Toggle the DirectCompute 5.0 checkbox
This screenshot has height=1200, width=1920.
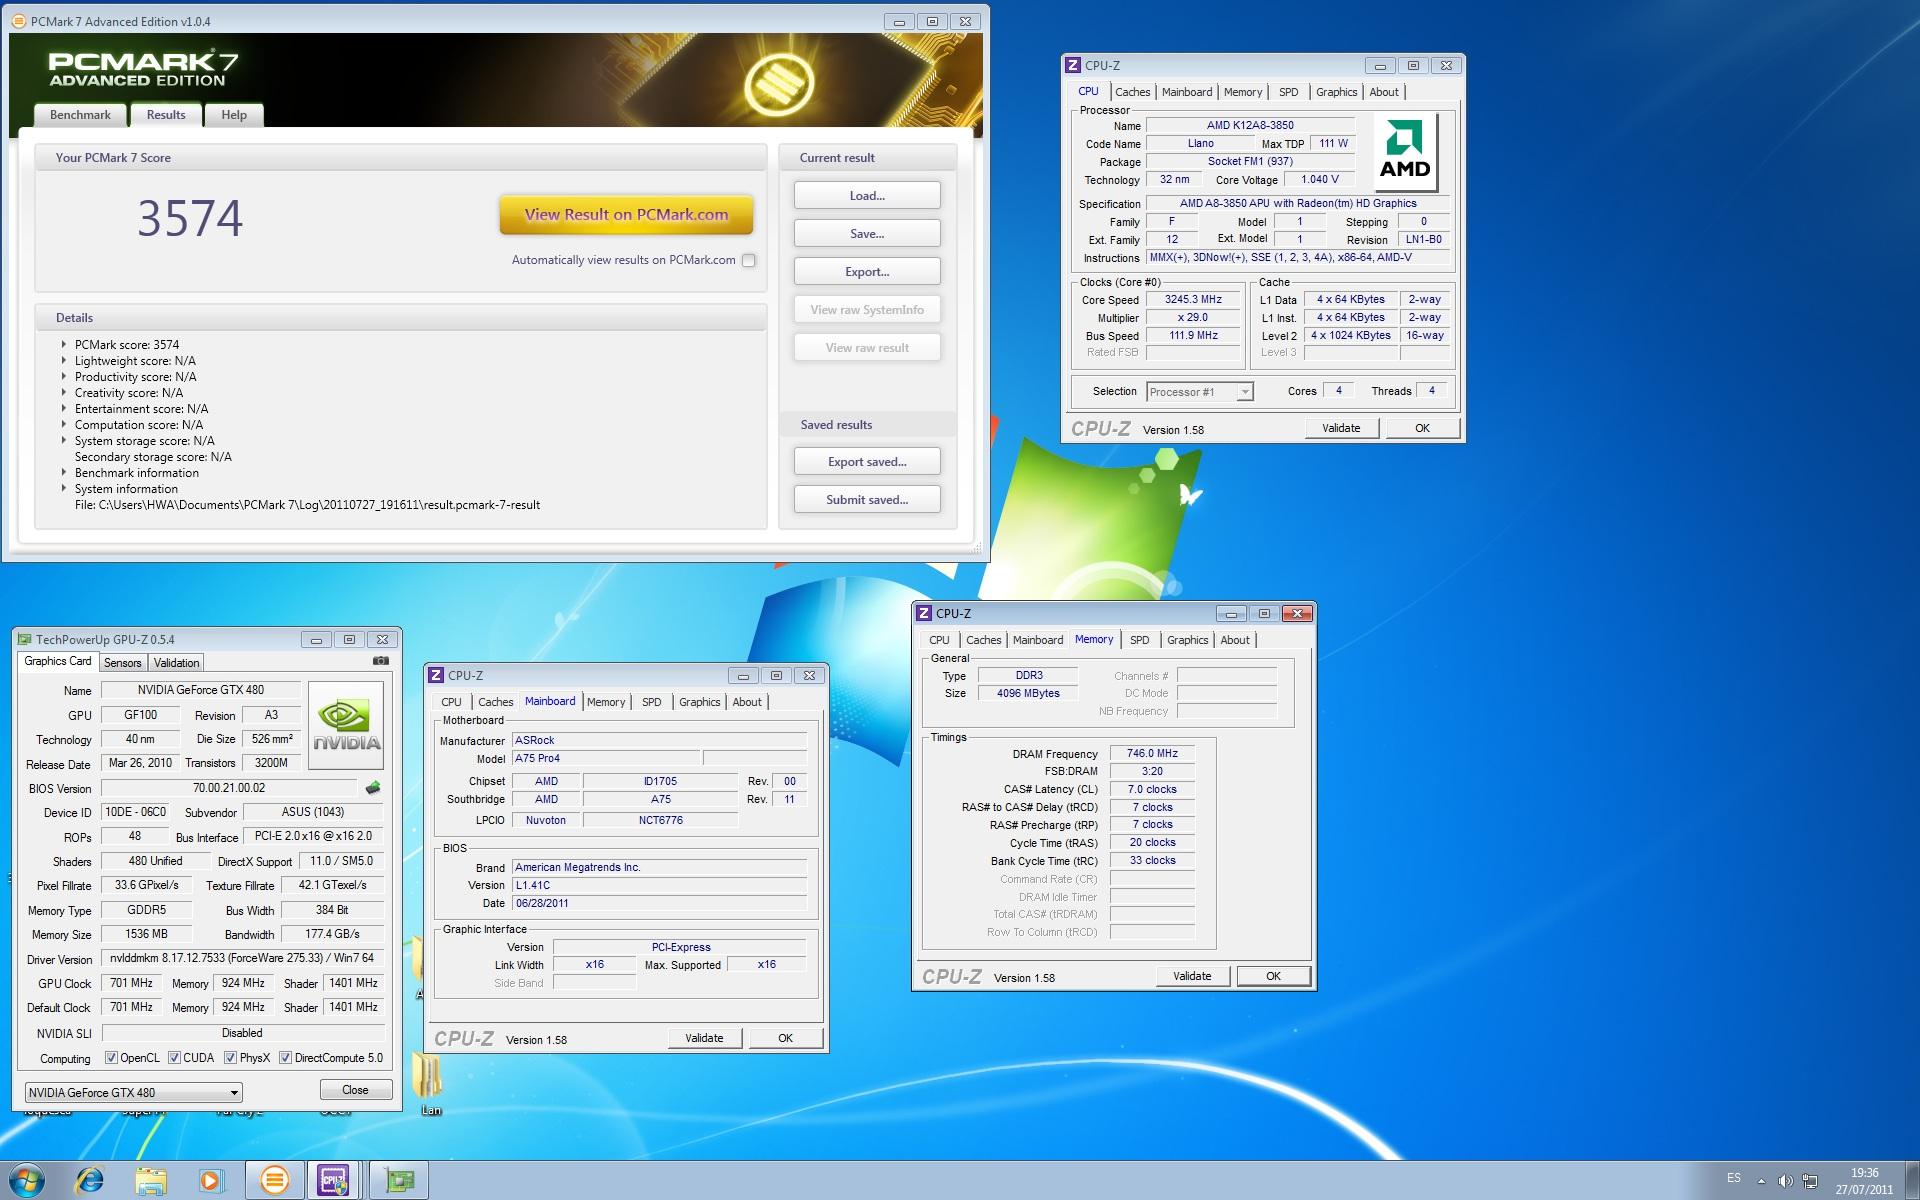point(285,1057)
